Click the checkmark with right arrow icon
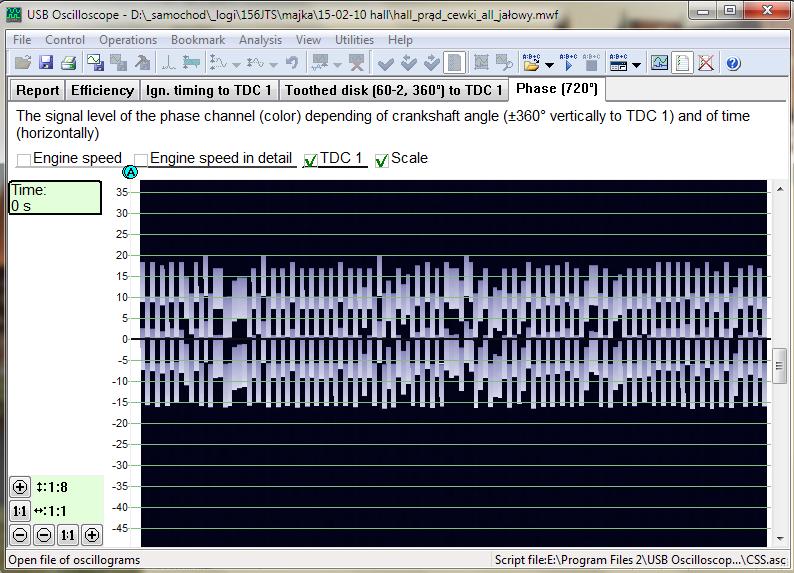The image size is (794, 573). 431,63
